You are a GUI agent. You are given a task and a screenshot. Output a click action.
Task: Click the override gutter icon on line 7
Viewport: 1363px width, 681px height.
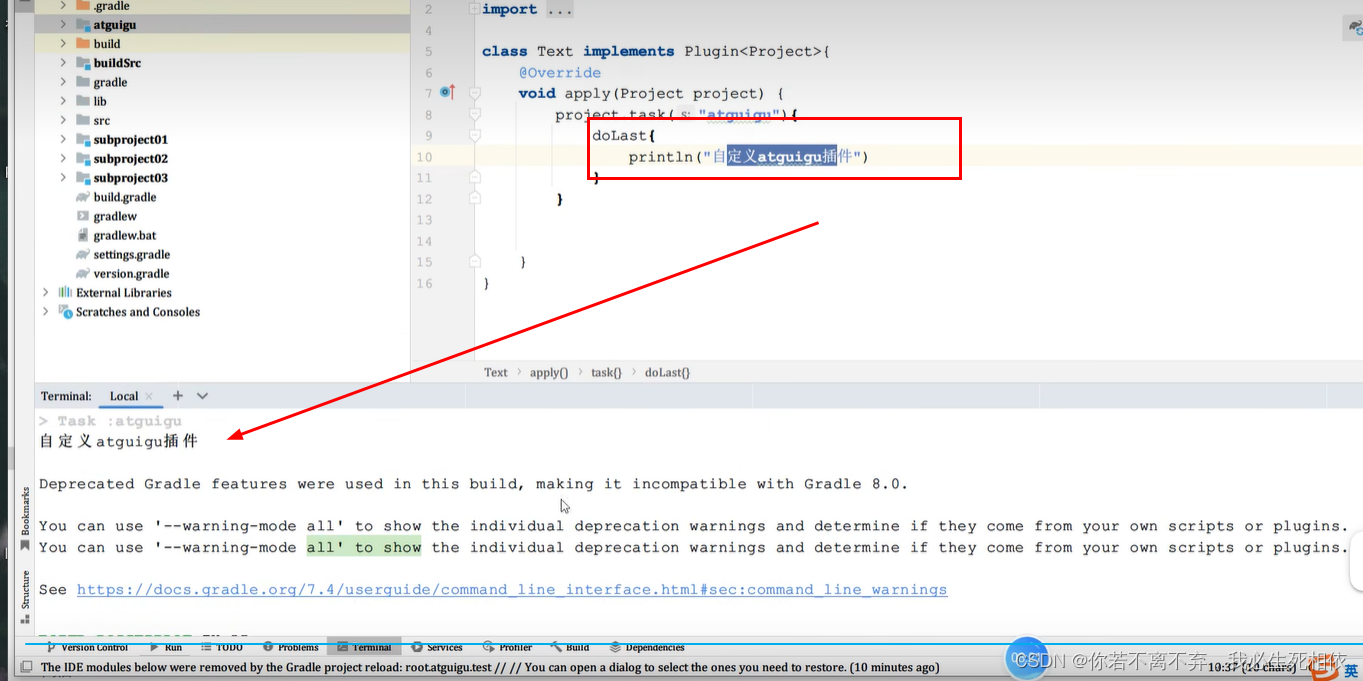pos(447,92)
